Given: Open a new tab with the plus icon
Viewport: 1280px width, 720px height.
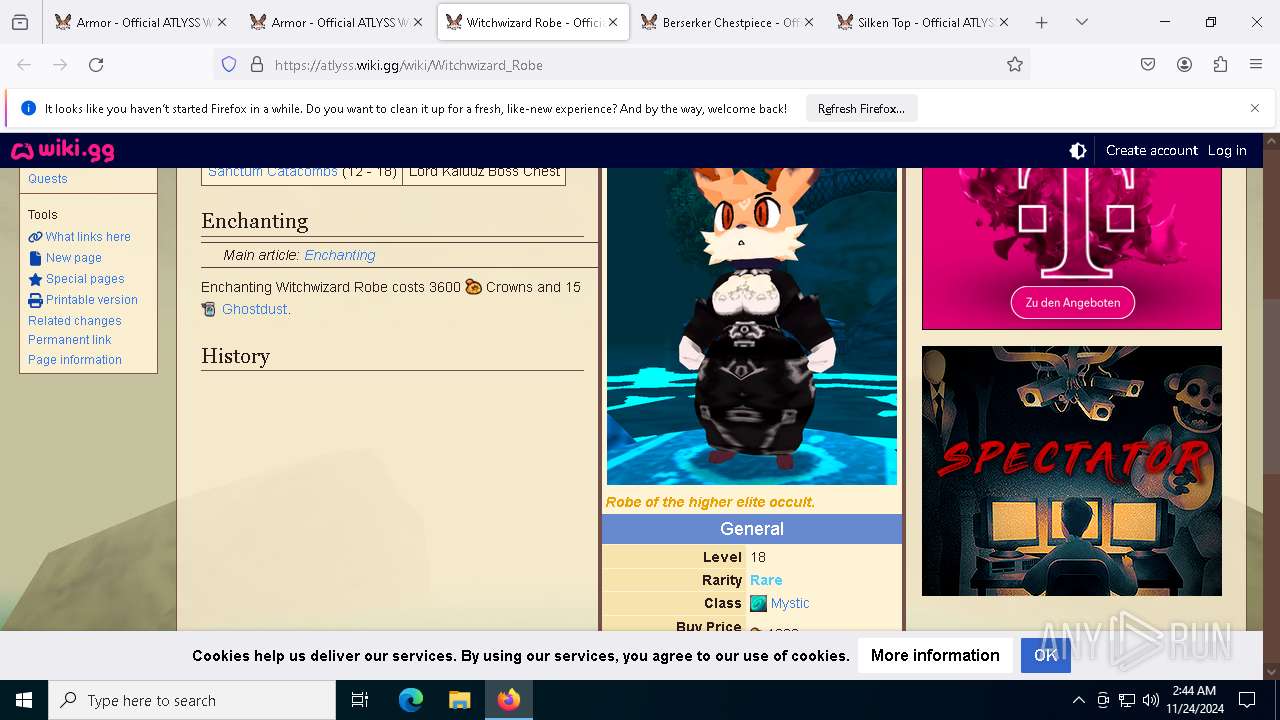Looking at the screenshot, I should coord(1041,22).
